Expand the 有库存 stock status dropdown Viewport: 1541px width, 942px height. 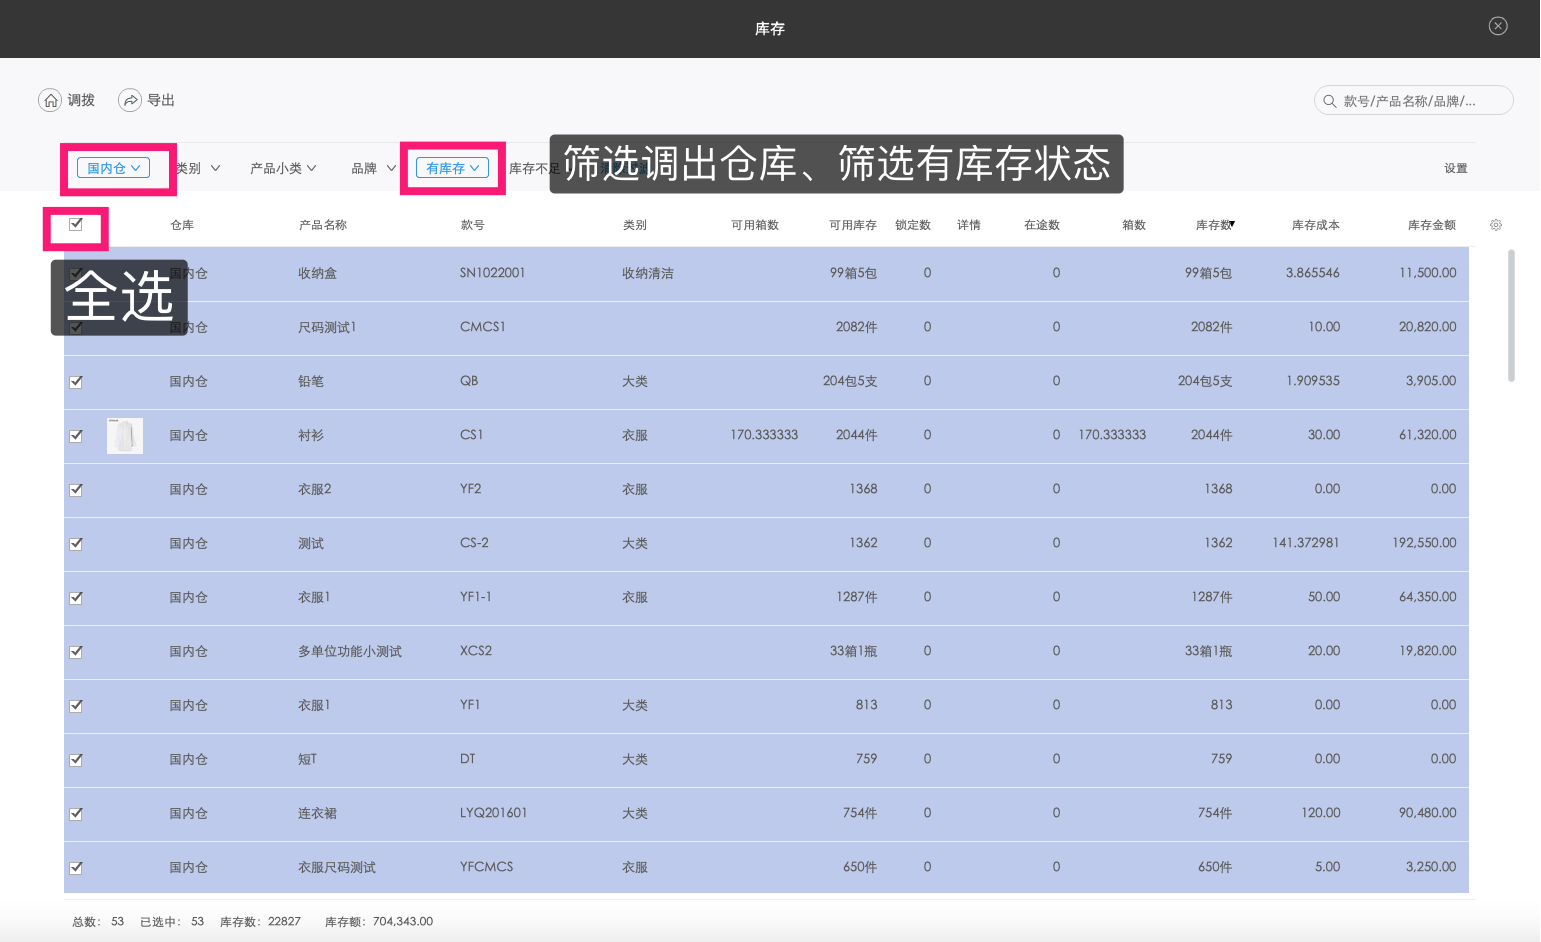point(452,168)
